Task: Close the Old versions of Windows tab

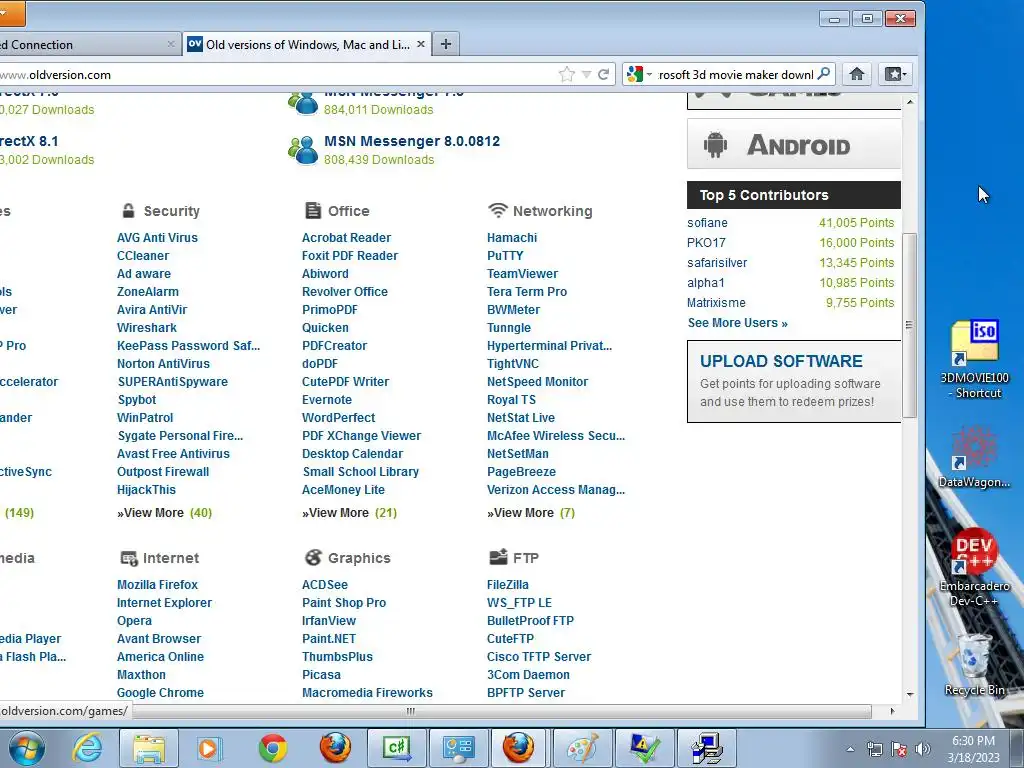Action: pos(421,44)
